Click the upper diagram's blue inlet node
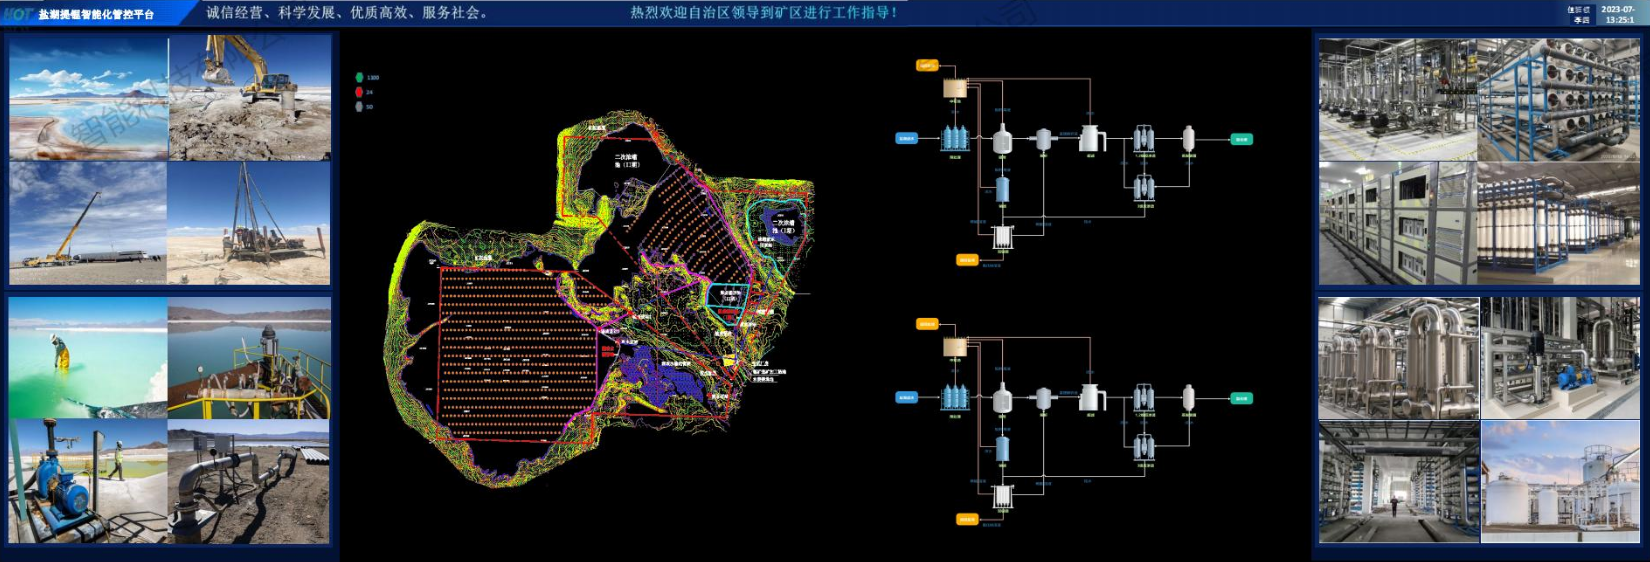 pos(906,139)
